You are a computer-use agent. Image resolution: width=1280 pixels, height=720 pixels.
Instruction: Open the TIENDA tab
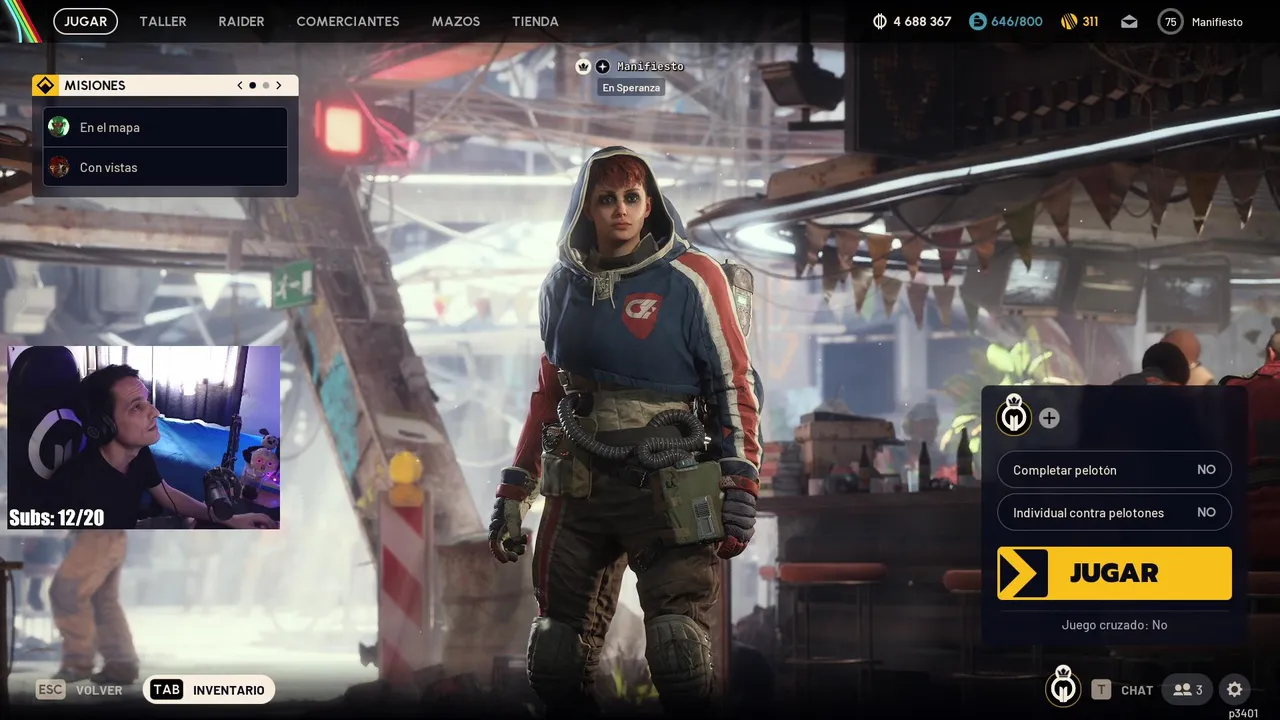coord(535,21)
